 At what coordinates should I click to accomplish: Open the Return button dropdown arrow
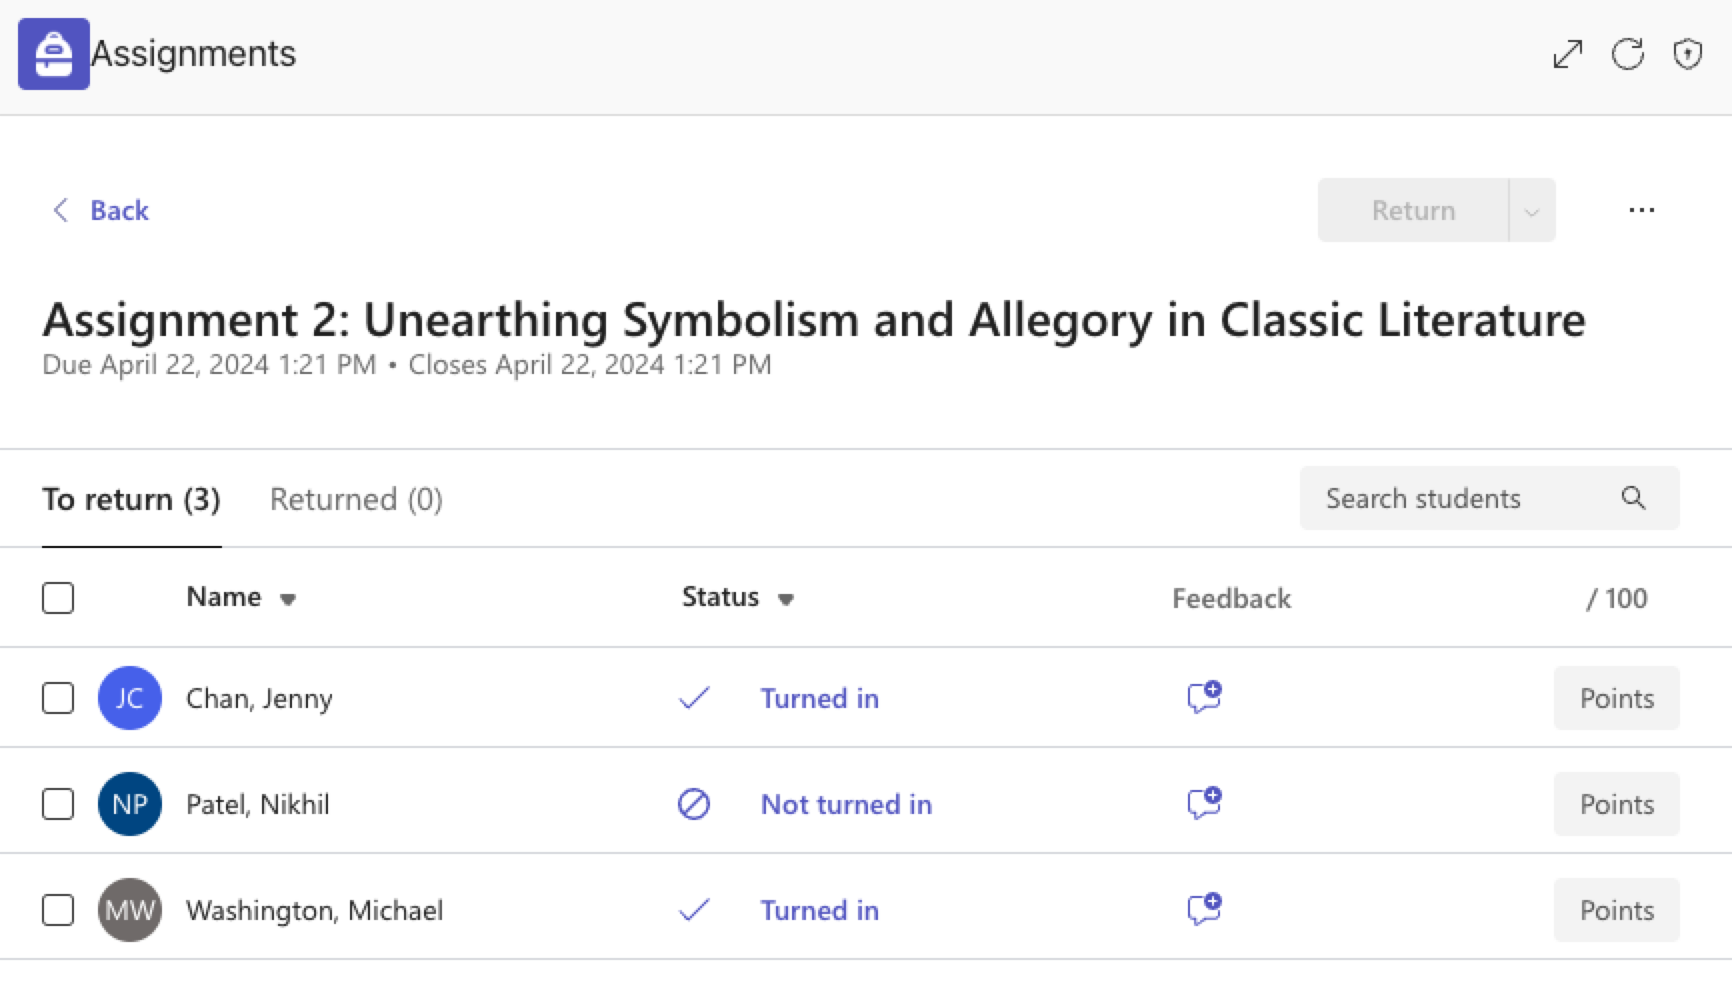tap(1532, 211)
